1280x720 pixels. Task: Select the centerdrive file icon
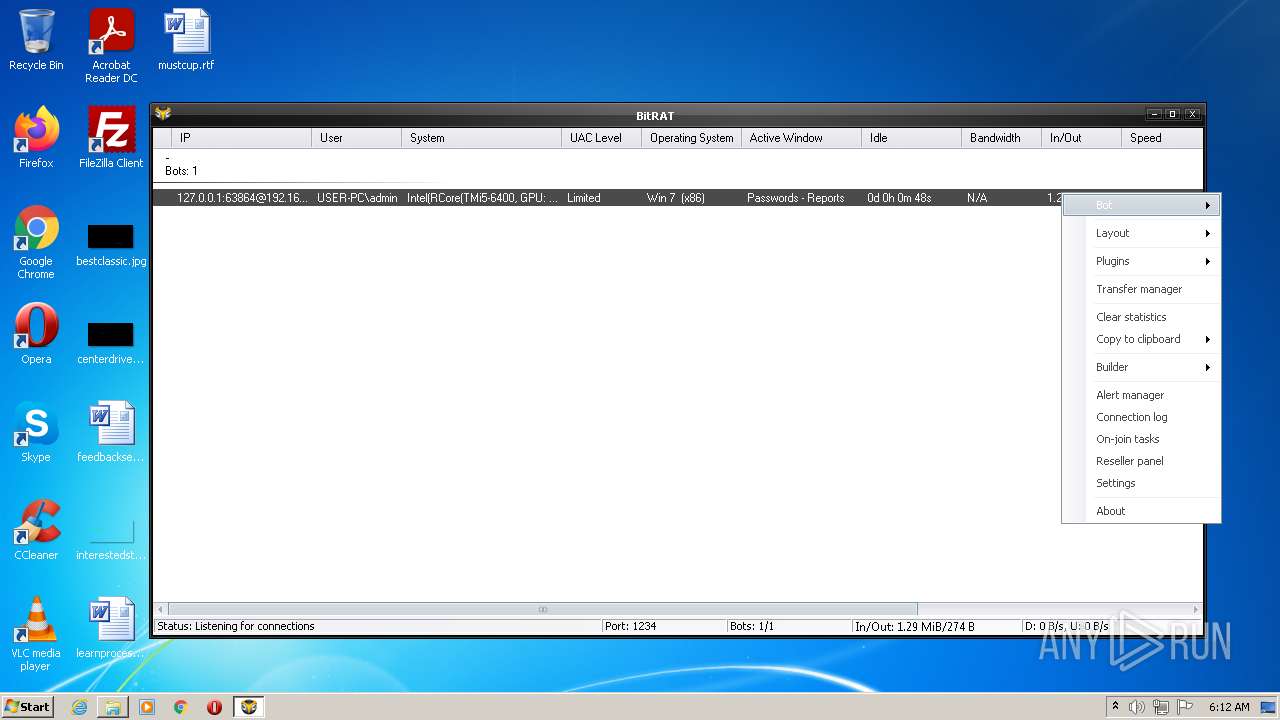click(111, 344)
